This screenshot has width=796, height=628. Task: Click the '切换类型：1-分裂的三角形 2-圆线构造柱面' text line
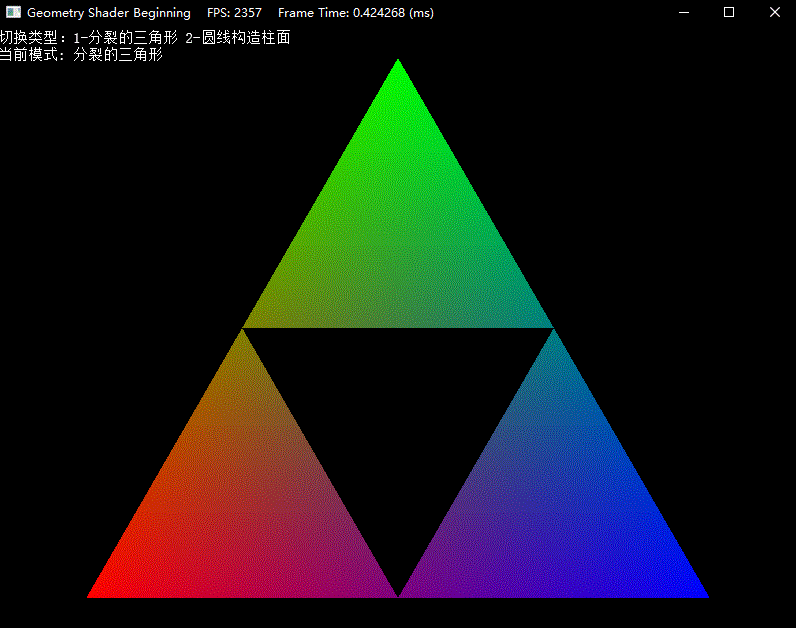pyautogui.click(x=145, y=38)
